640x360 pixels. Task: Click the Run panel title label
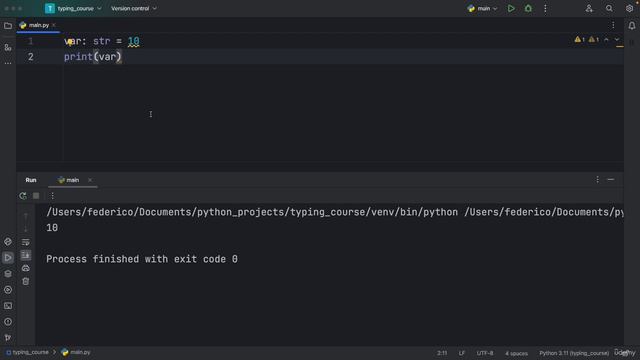tap(31, 180)
